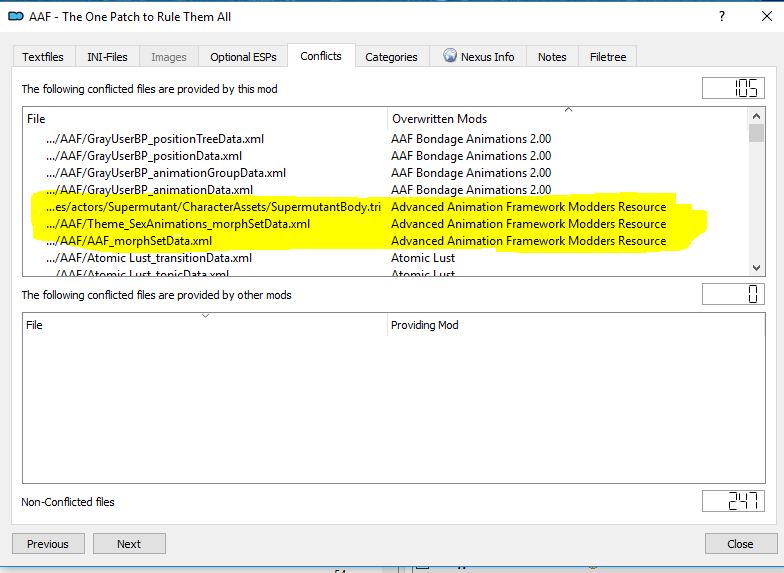This screenshot has width=784, height=573.
Task: Click the Close button
Action: [740, 544]
